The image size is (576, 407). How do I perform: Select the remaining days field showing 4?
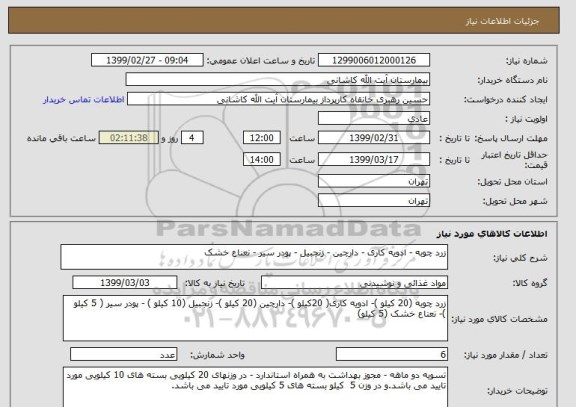(192, 138)
